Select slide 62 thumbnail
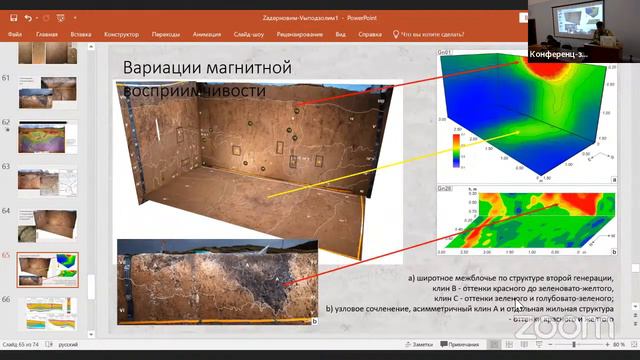Viewport: 640px width, 360px height. tap(47, 137)
